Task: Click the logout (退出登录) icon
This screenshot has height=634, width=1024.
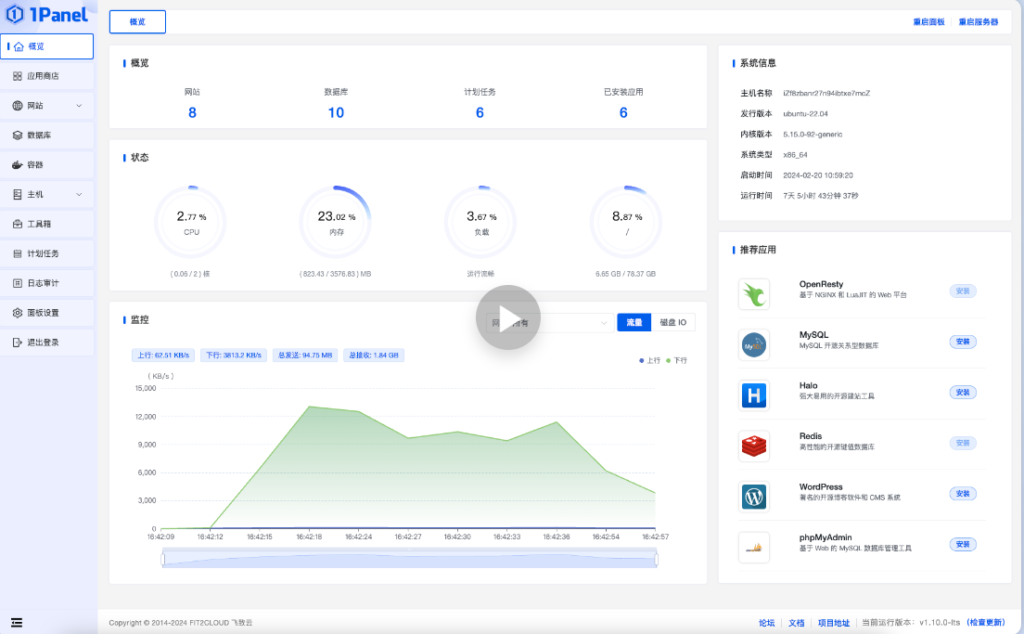Action: coord(18,342)
